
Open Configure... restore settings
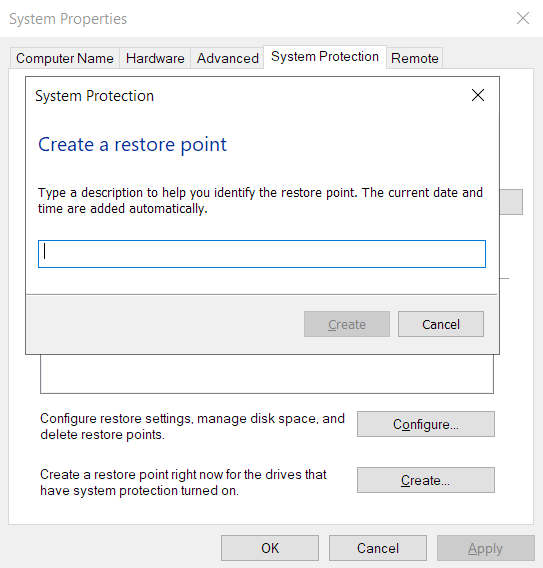[x=426, y=424]
